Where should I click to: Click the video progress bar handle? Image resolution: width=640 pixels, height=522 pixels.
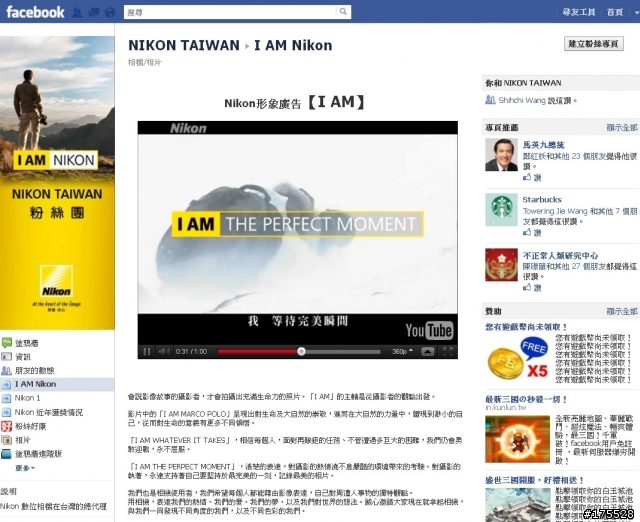pyautogui.click(x=301, y=351)
